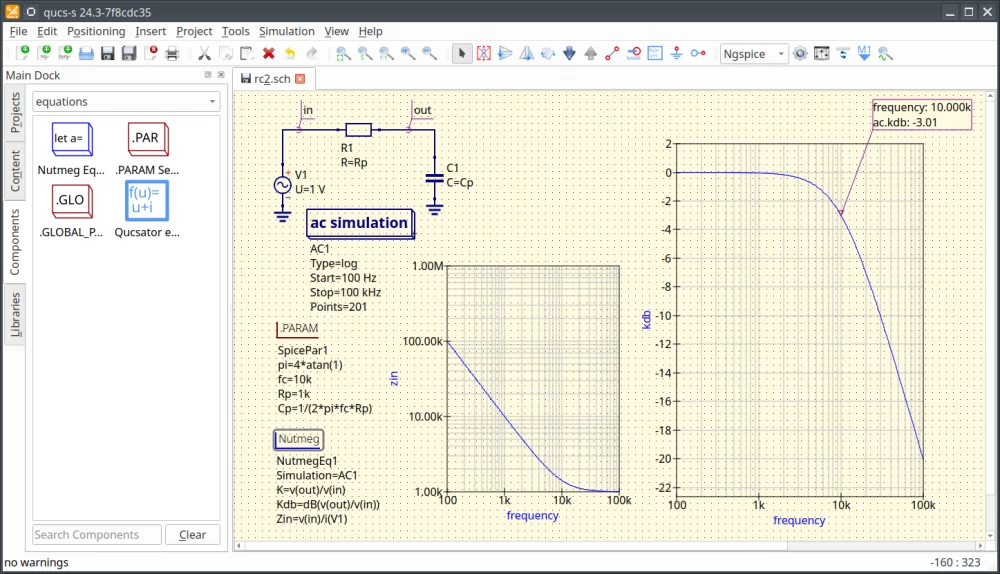Select the Nutmeg Equation component
Viewport: 1000px width, 574px height.
[71, 149]
